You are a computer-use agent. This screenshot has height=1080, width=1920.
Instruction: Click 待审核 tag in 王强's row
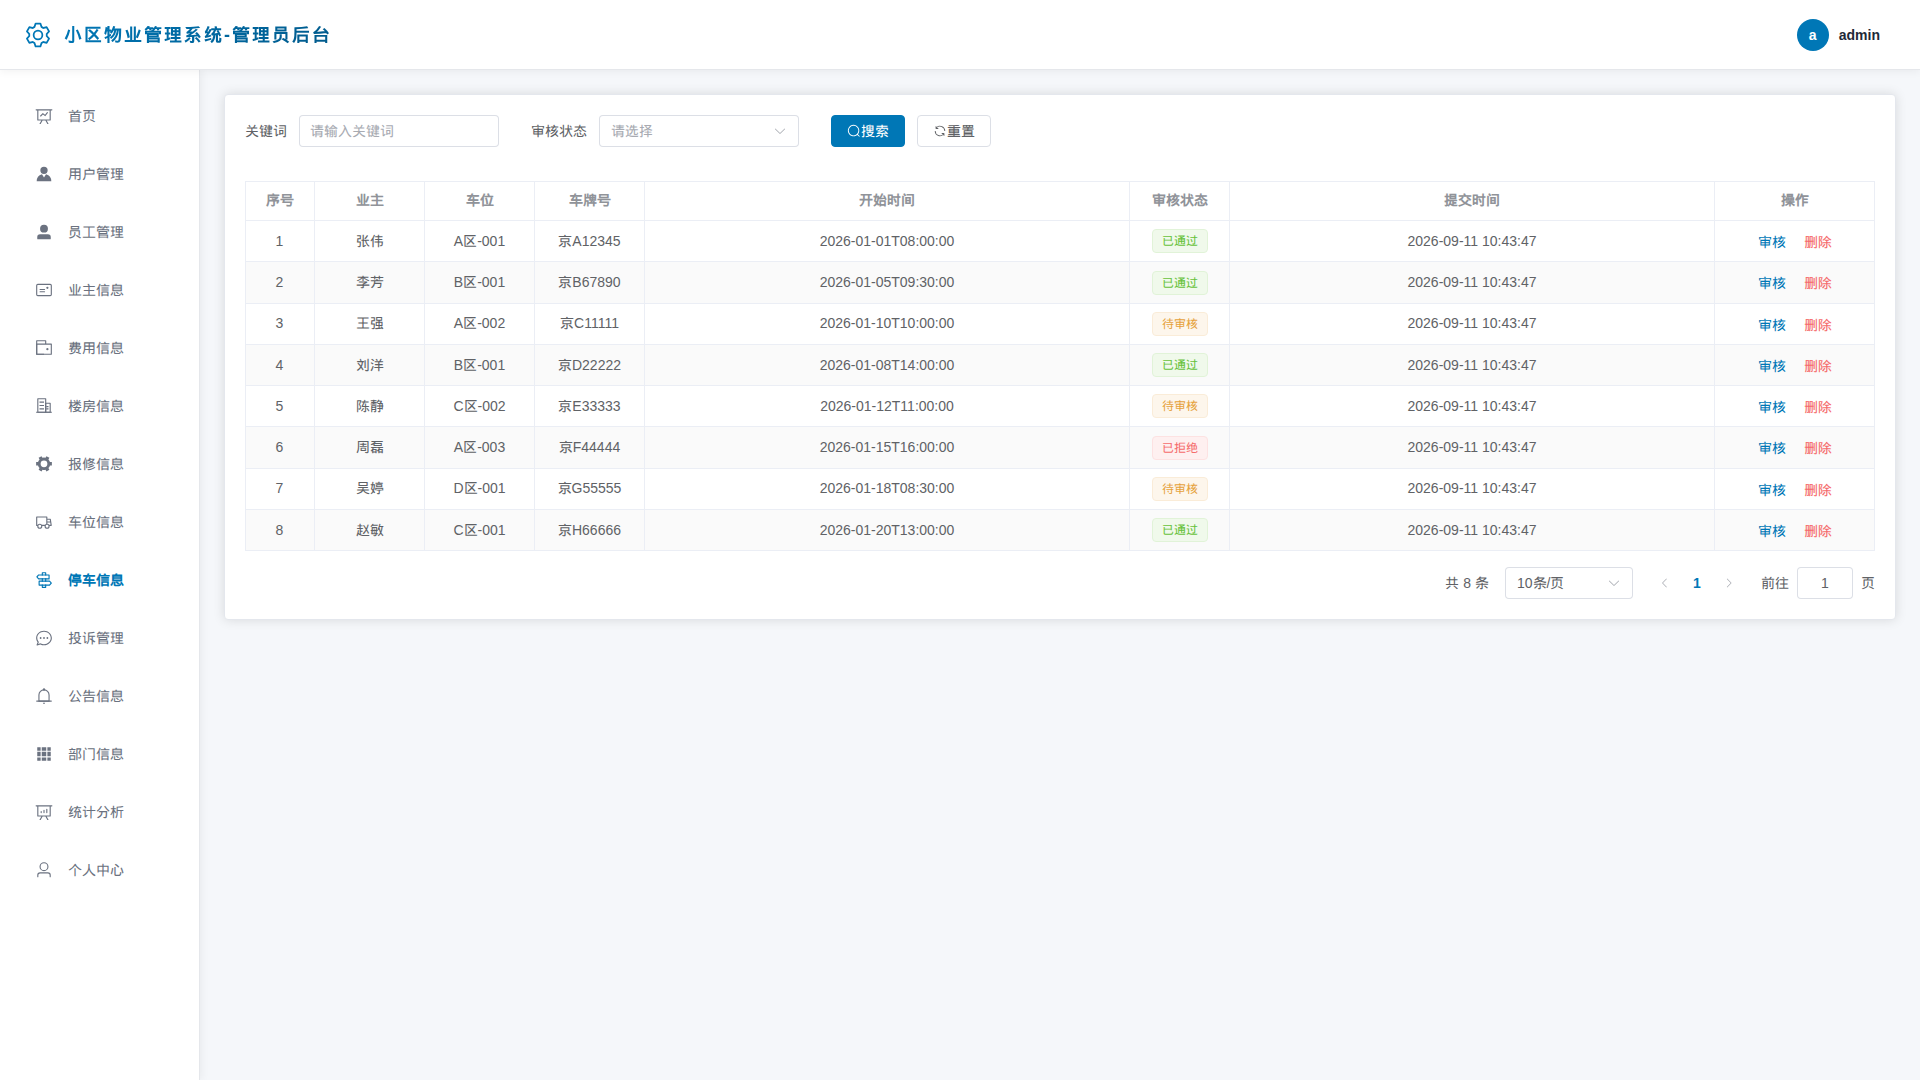1180,324
